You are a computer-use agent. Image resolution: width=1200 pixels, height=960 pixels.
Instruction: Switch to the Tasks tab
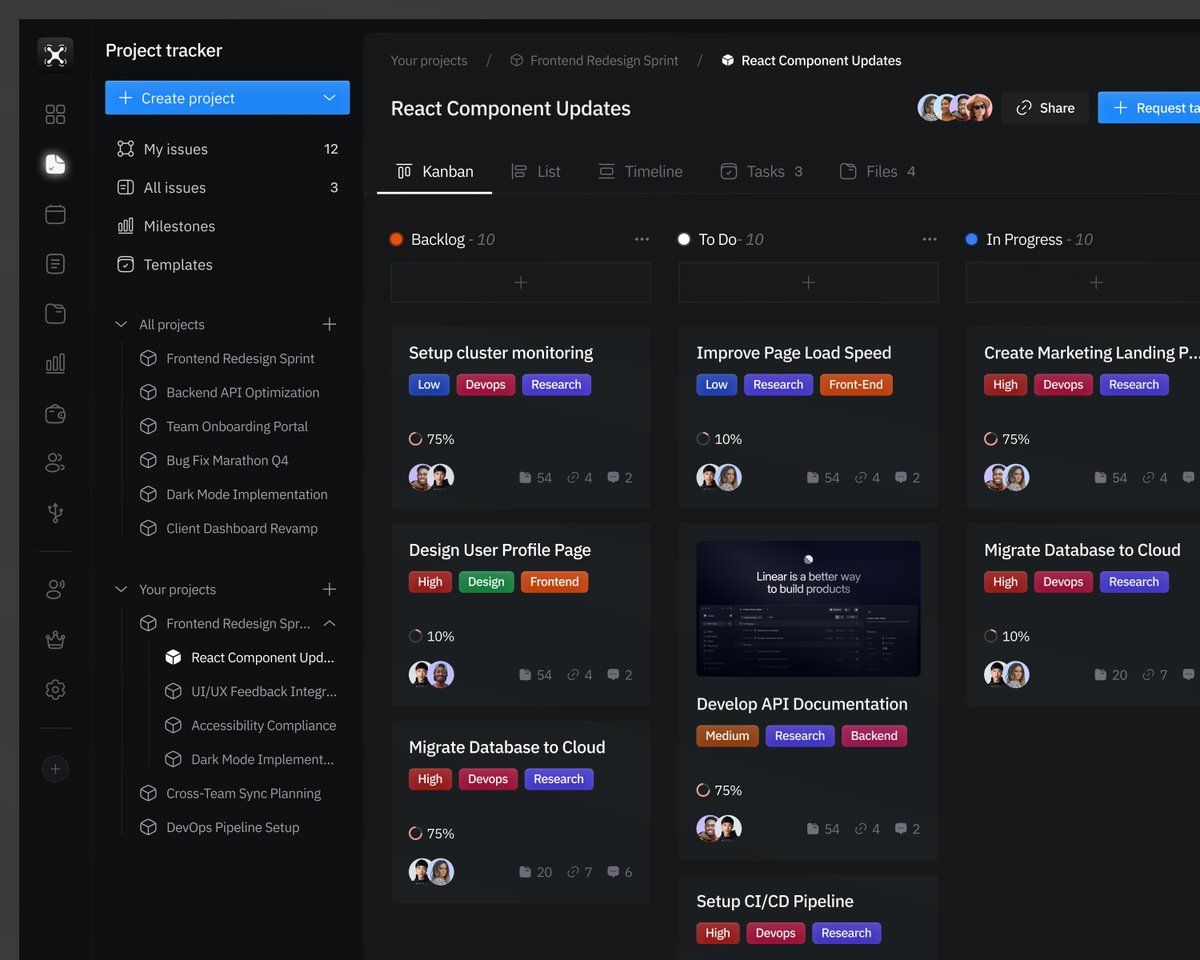[762, 171]
